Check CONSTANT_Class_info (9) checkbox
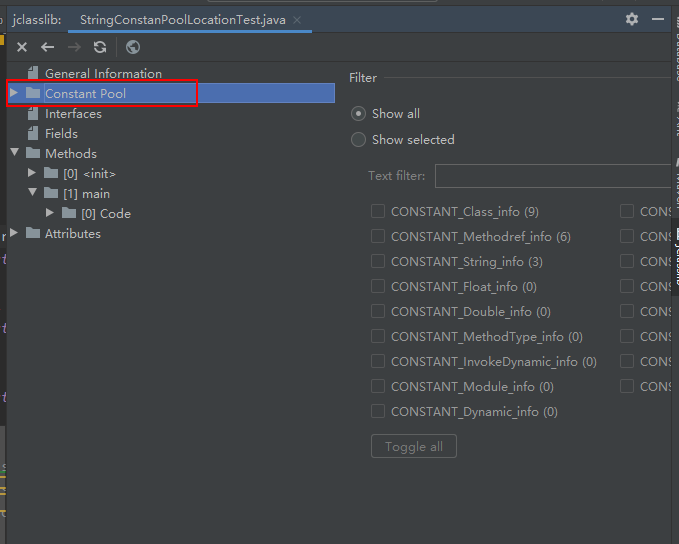Image resolution: width=679 pixels, height=544 pixels. tap(378, 211)
